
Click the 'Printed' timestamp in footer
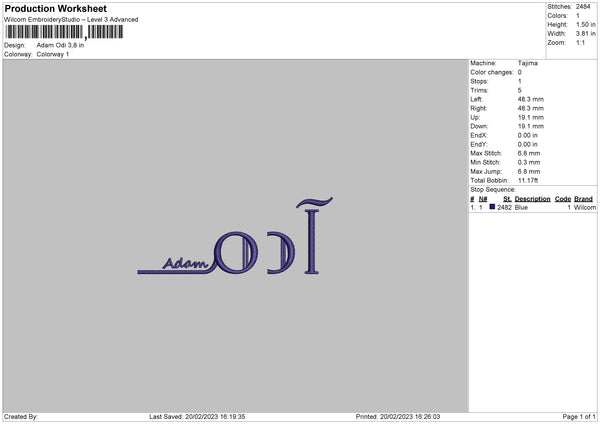click(398, 416)
